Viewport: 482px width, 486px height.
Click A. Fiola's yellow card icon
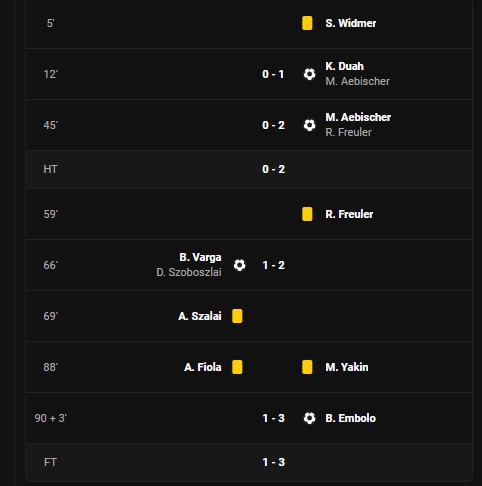click(x=237, y=367)
